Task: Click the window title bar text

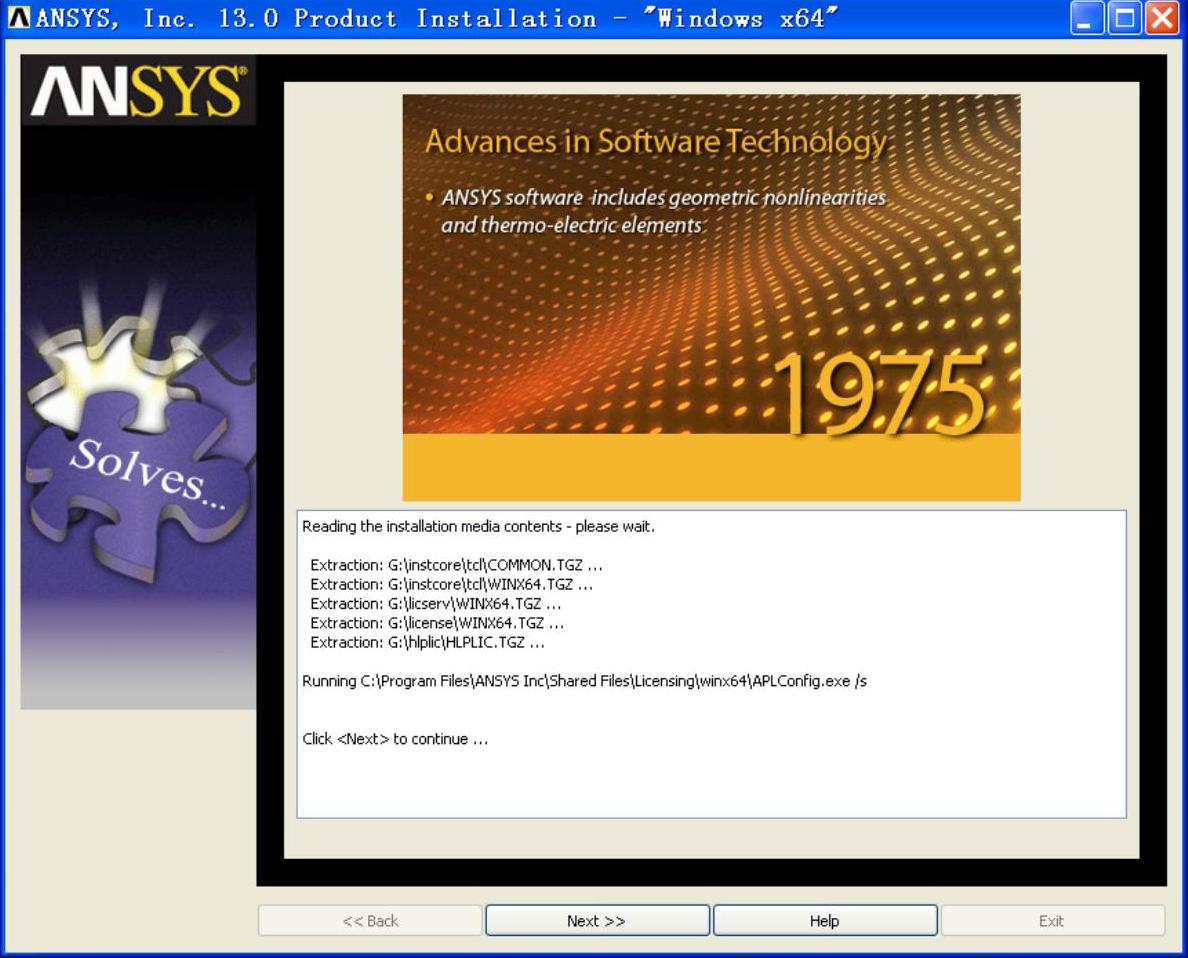Action: tap(436, 18)
